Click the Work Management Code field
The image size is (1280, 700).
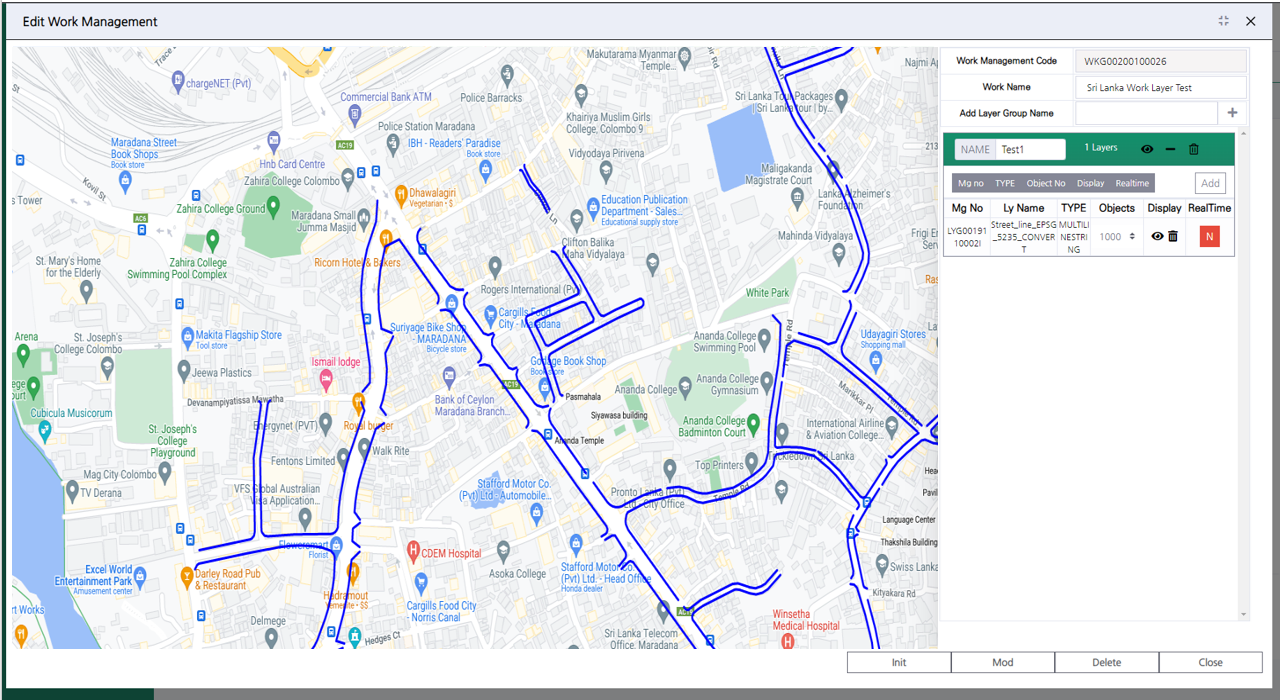[1161, 61]
